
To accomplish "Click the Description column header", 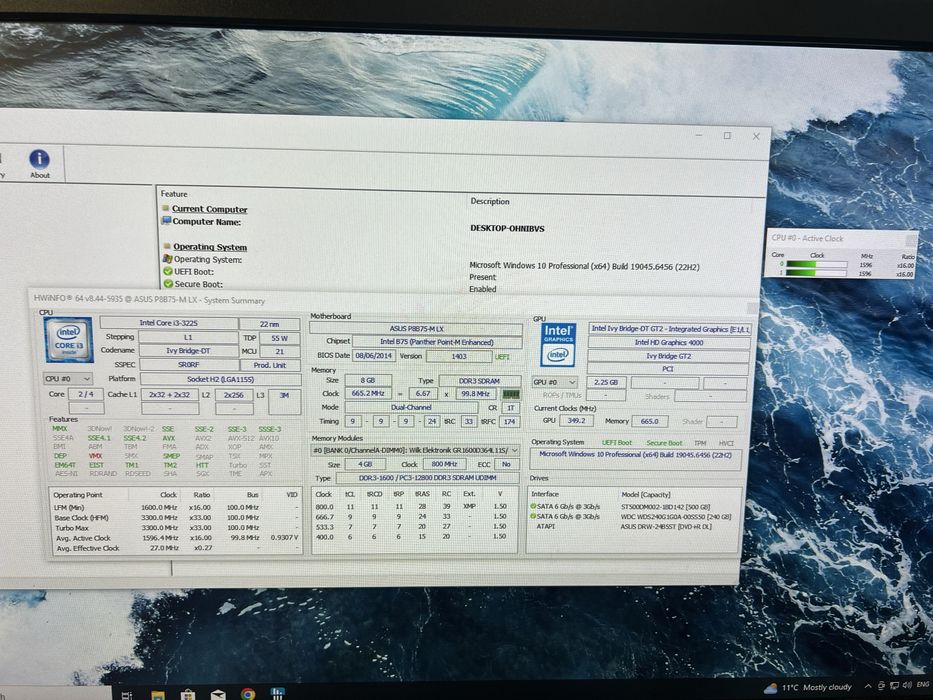I will [x=490, y=201].
